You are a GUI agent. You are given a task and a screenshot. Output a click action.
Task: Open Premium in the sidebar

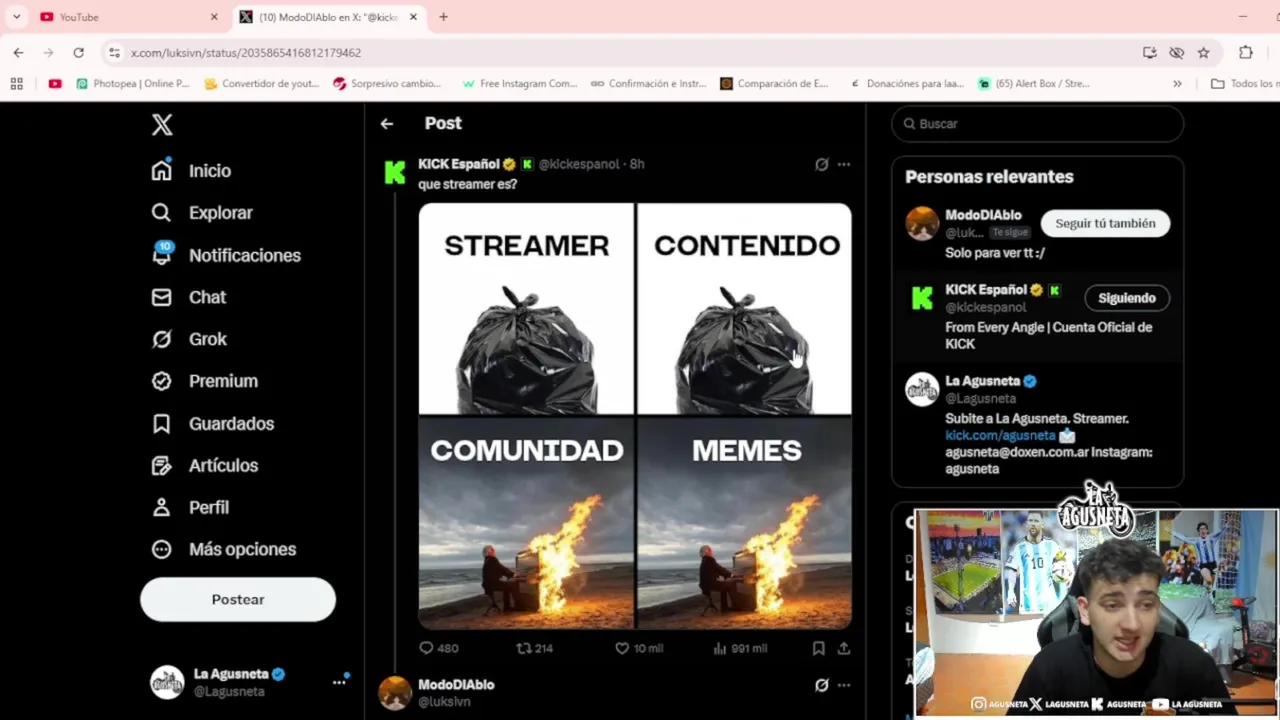[x=204, y=381]
